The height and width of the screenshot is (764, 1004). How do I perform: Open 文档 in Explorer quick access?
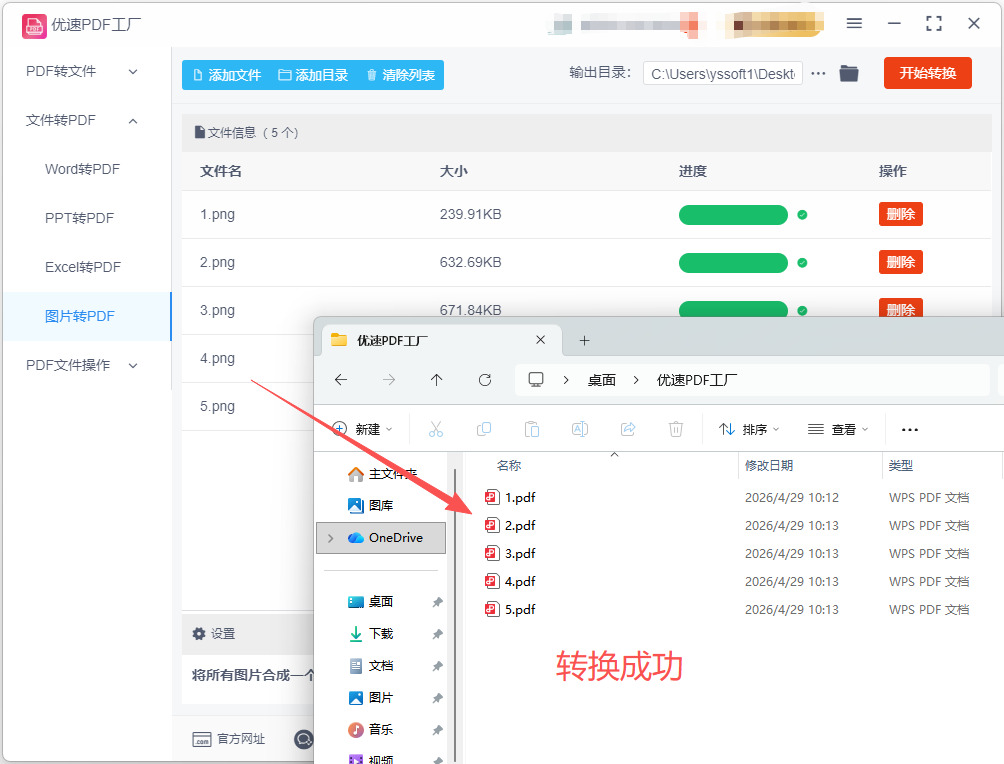tap(371, 666)
